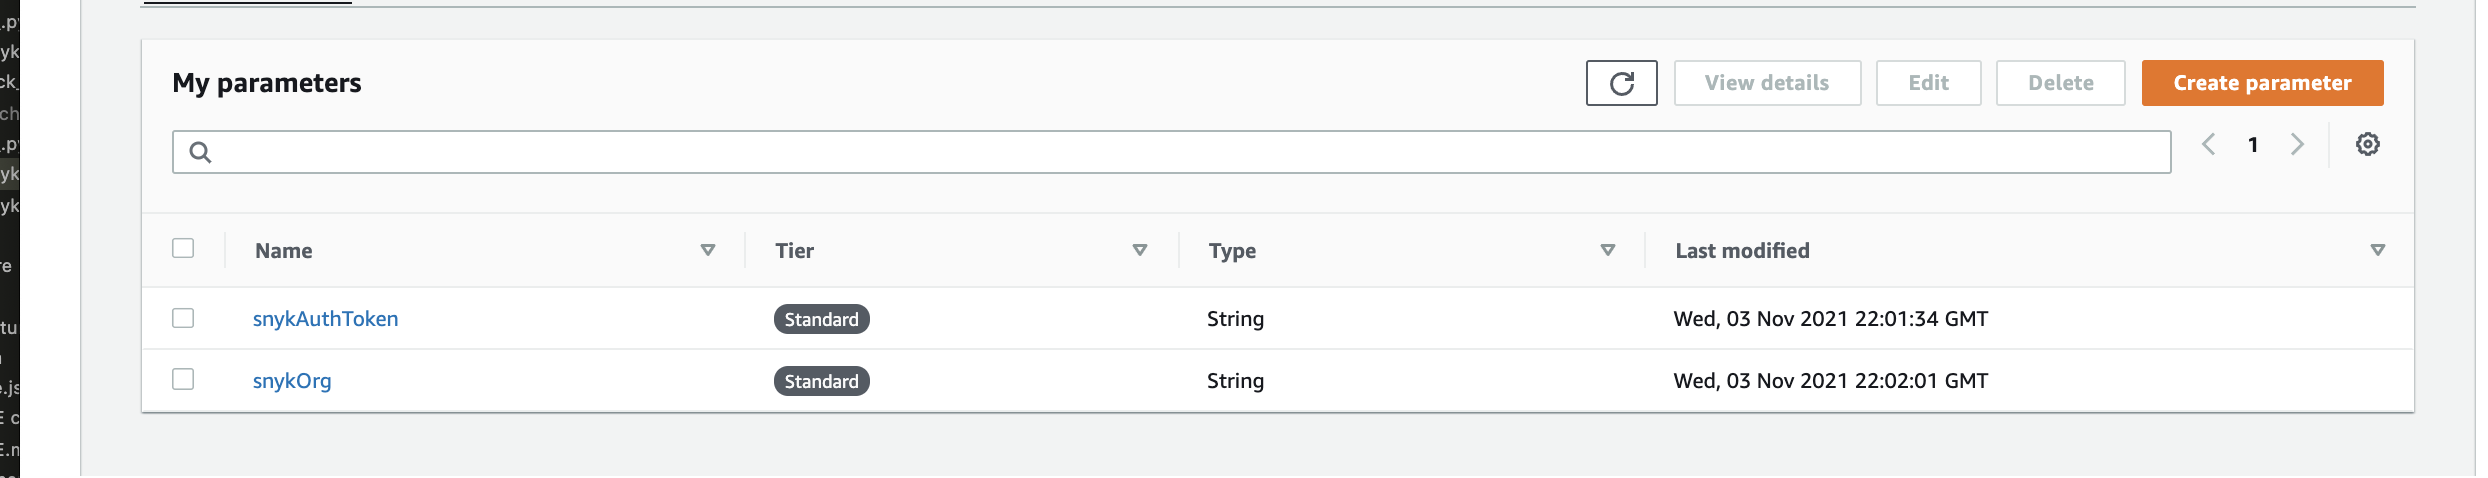2488x478 pixels.
Task: Go to previous page arrow
Action: [x=2208, y=145]
